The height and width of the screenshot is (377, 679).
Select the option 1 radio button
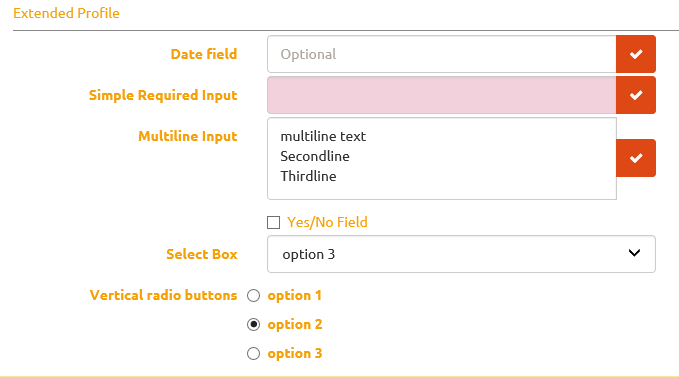(253, 296)
